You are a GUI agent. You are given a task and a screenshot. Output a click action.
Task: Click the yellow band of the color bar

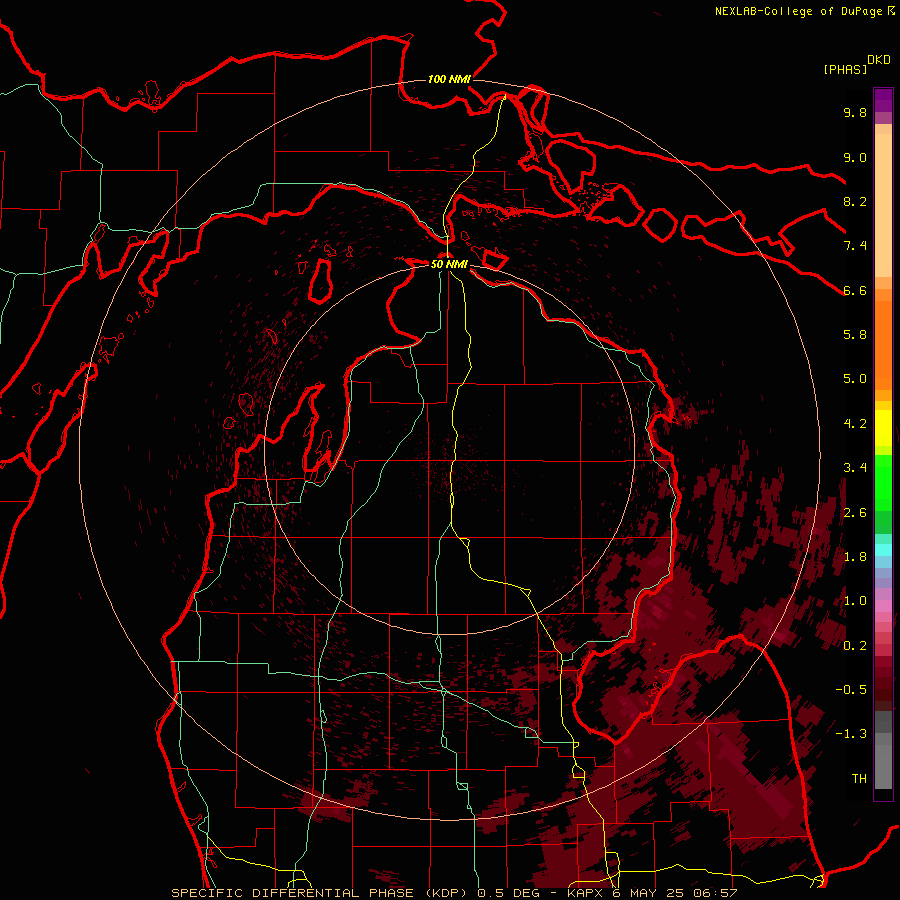click(883, 428)
